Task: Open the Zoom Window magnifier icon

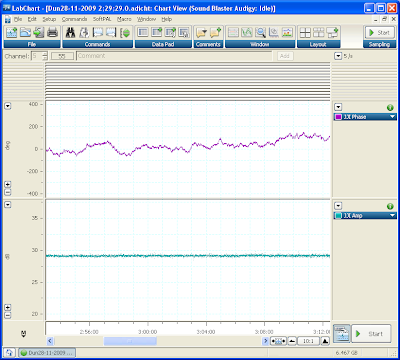Action: coord(260,33)
